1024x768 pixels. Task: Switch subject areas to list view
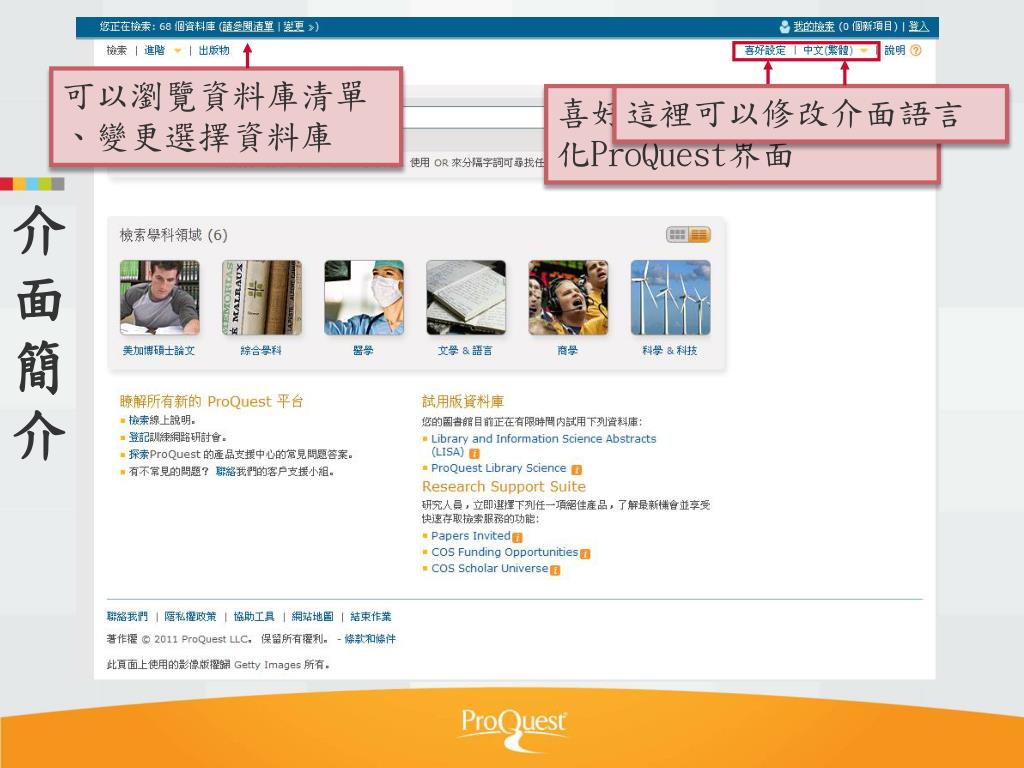(699, 234)
